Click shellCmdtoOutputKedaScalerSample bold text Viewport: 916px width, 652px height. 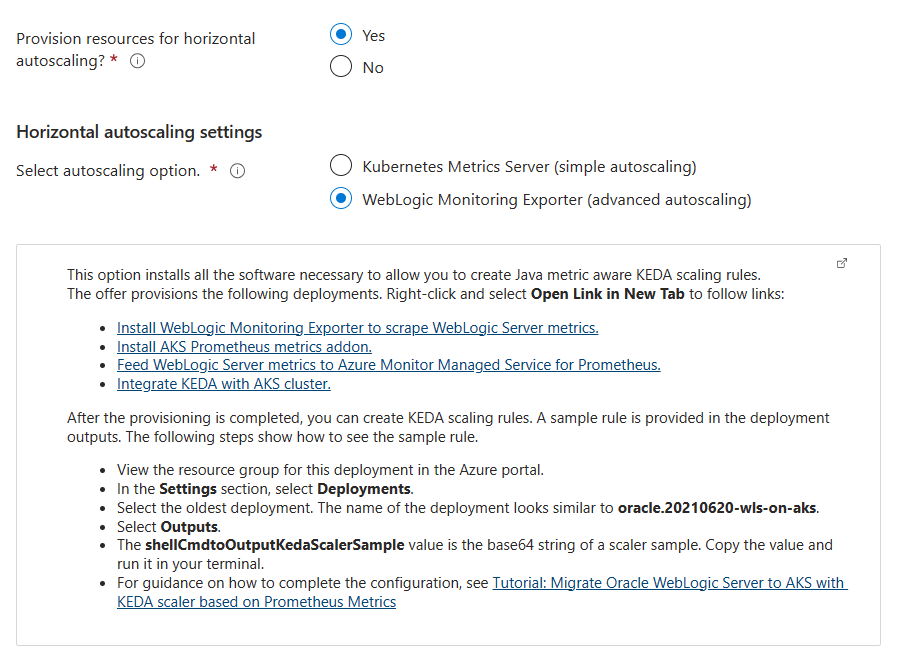[x=275, y=545]
